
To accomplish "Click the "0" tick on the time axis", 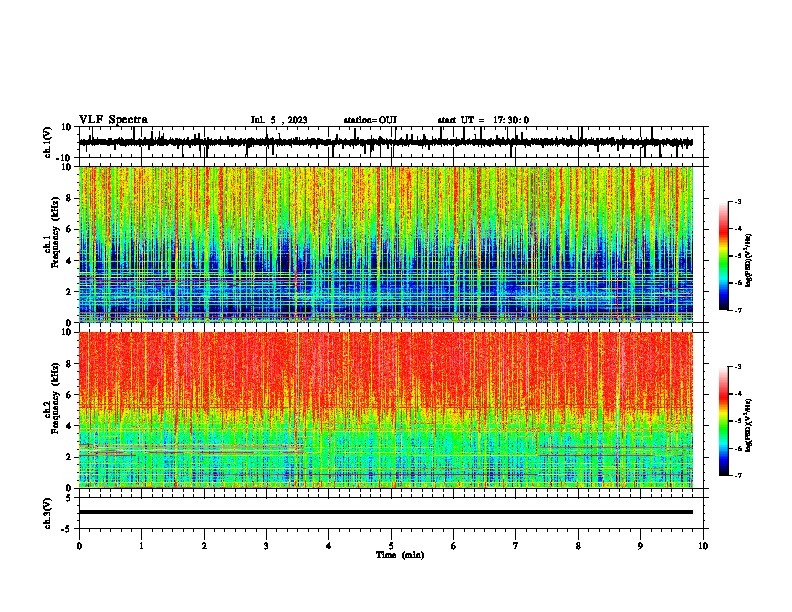I will [79, 546].
